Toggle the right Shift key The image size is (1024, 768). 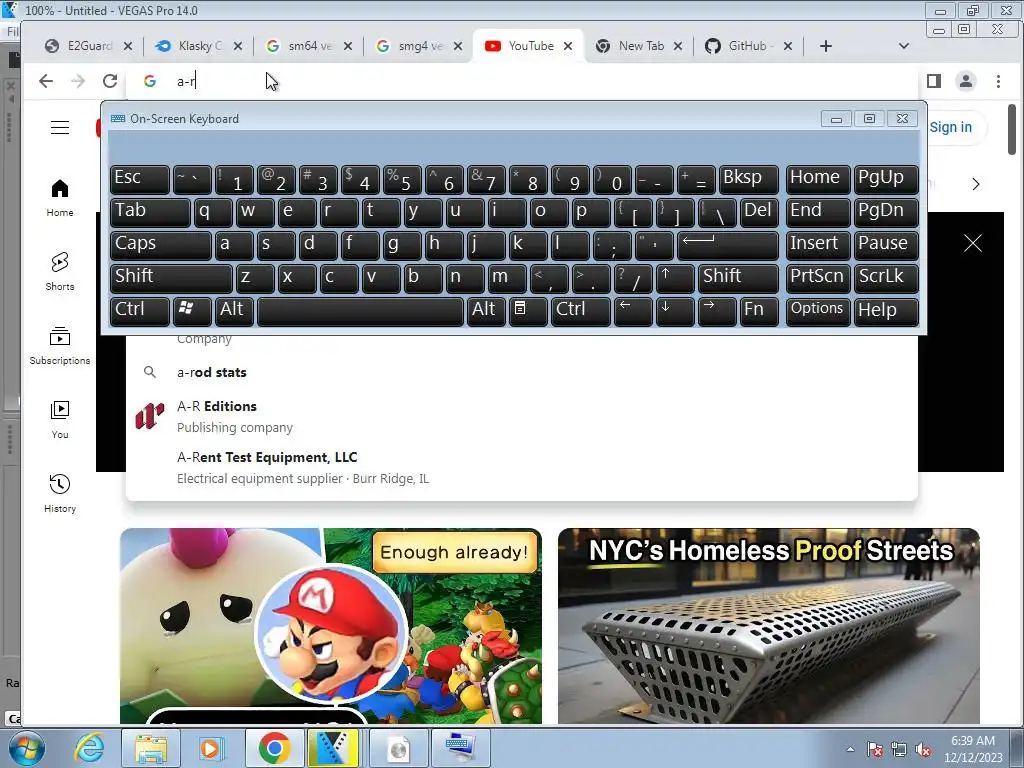(738, 278)
